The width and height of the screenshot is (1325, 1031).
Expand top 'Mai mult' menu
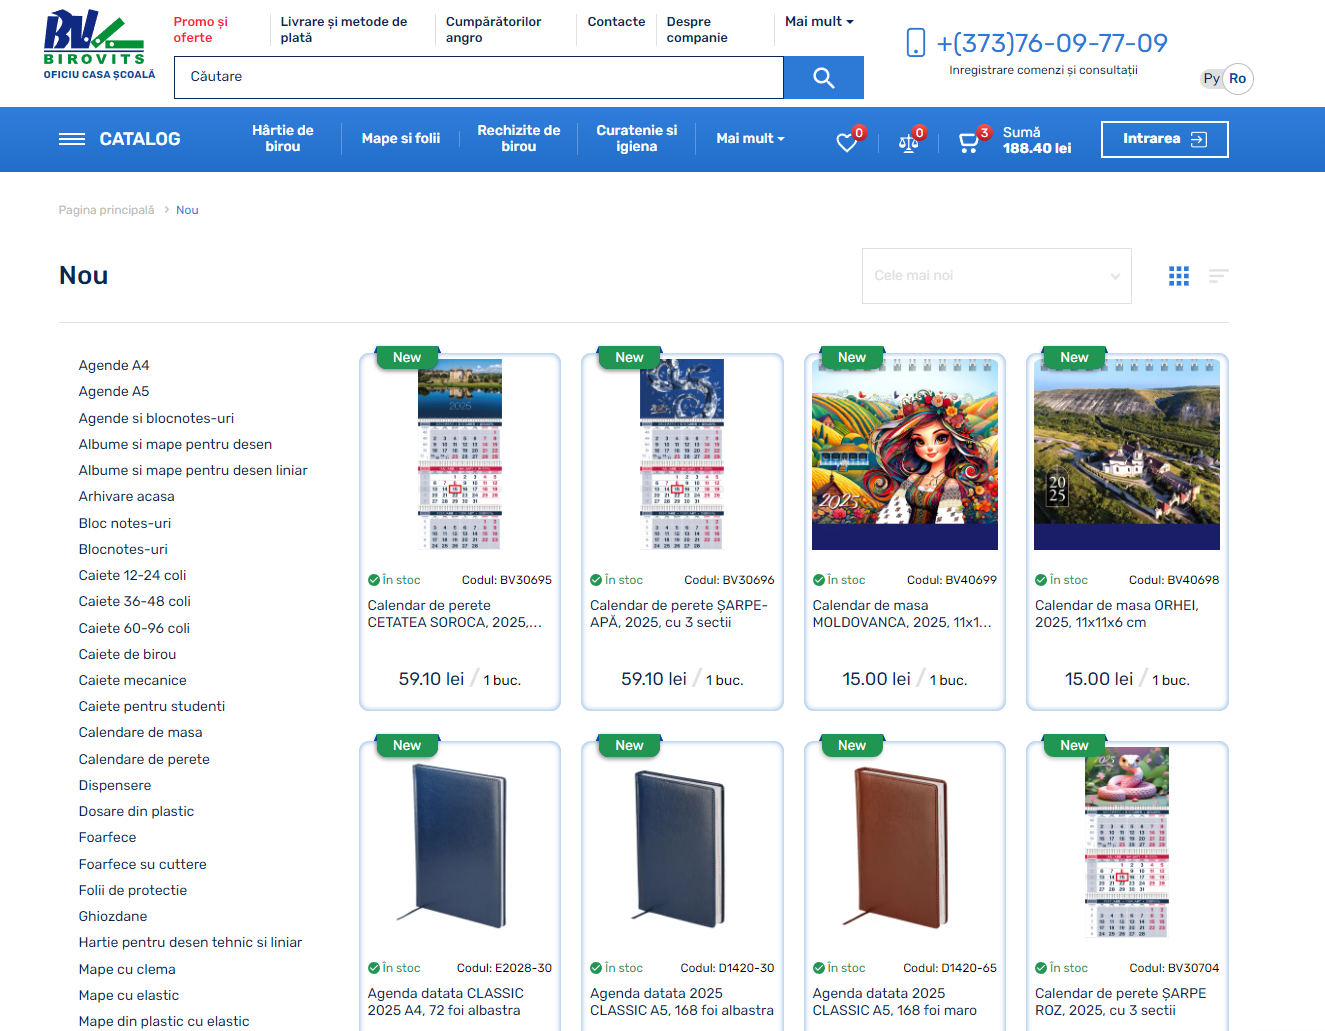click(x=819, y=21)
